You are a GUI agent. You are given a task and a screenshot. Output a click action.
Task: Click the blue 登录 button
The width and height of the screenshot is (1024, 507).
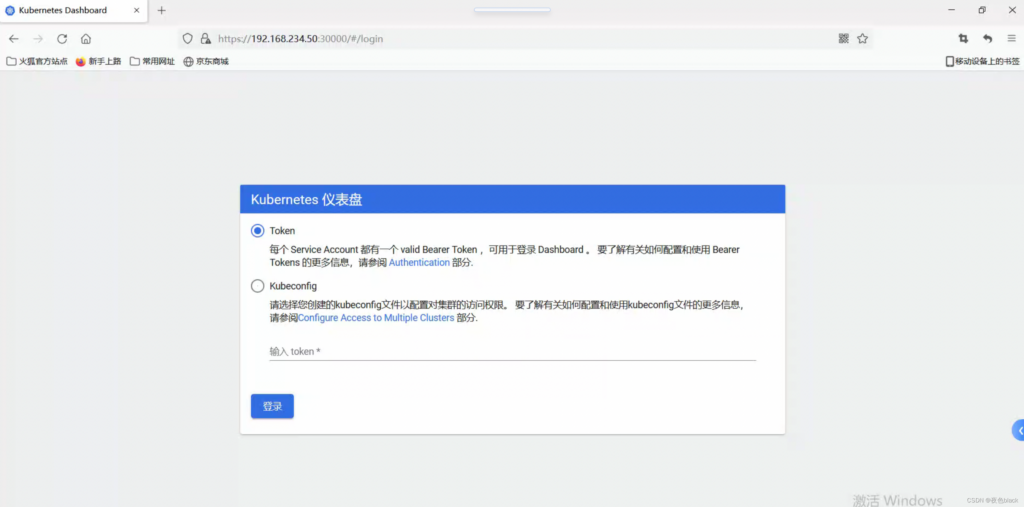pyautogui.click(x=272, y=406)
